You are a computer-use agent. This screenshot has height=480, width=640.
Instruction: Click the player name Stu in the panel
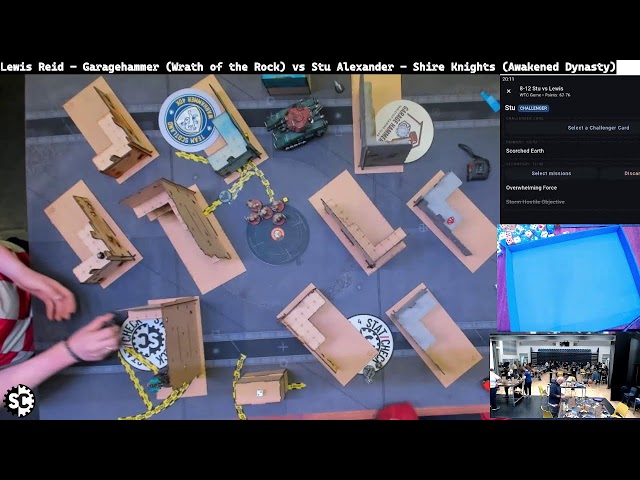[510, 108]
